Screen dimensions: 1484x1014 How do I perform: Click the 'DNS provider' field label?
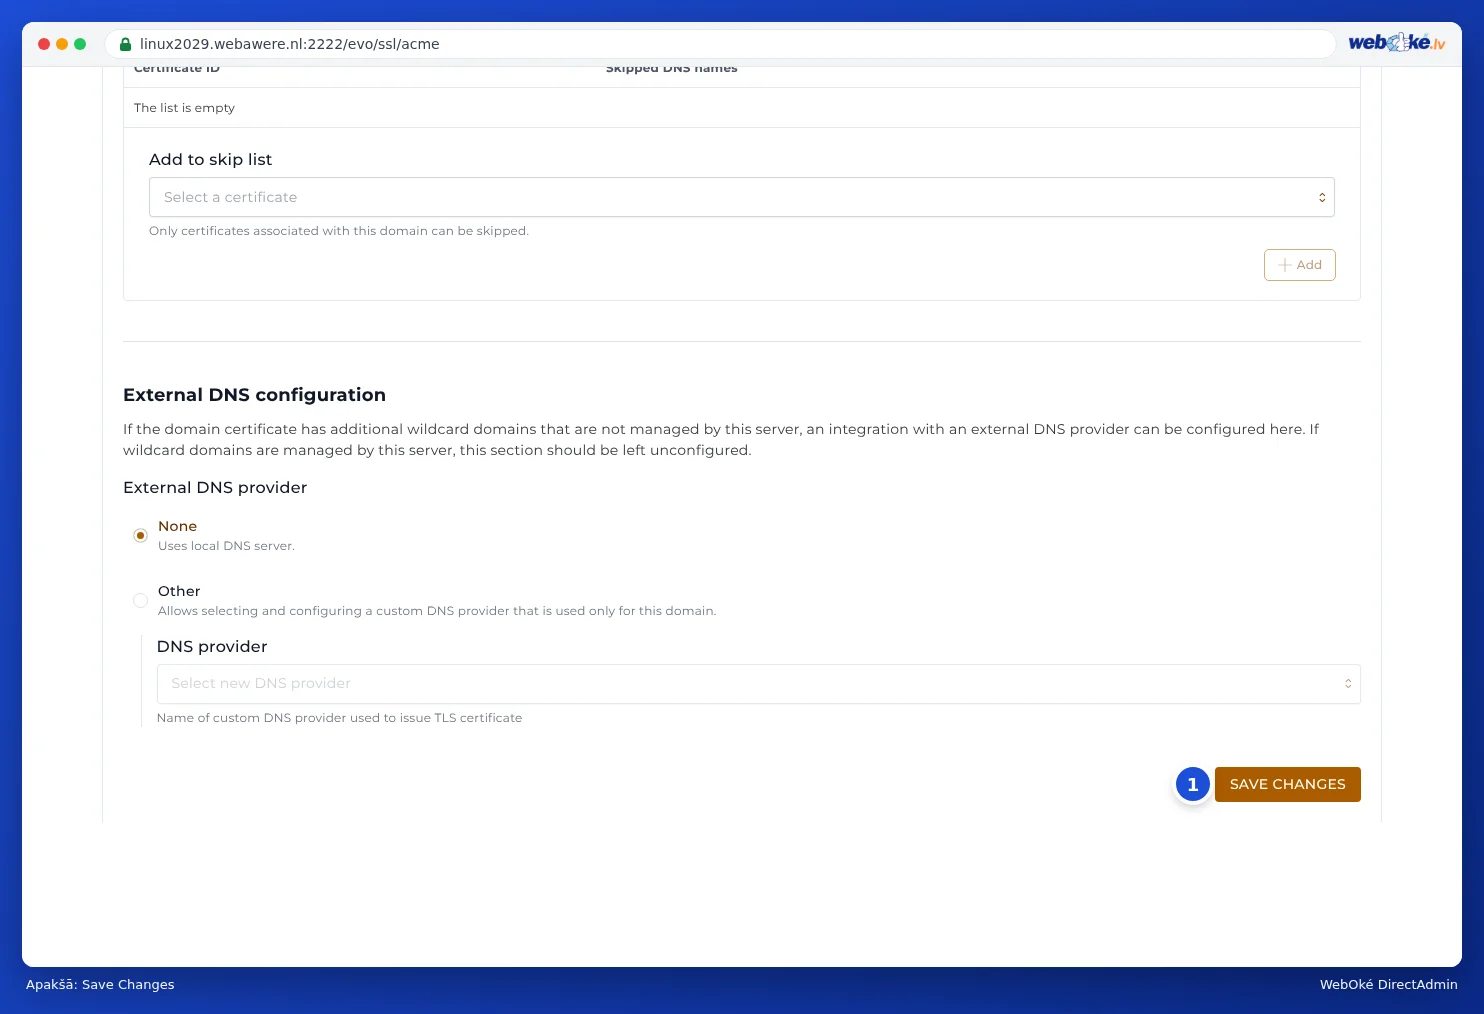pos(212,647)
